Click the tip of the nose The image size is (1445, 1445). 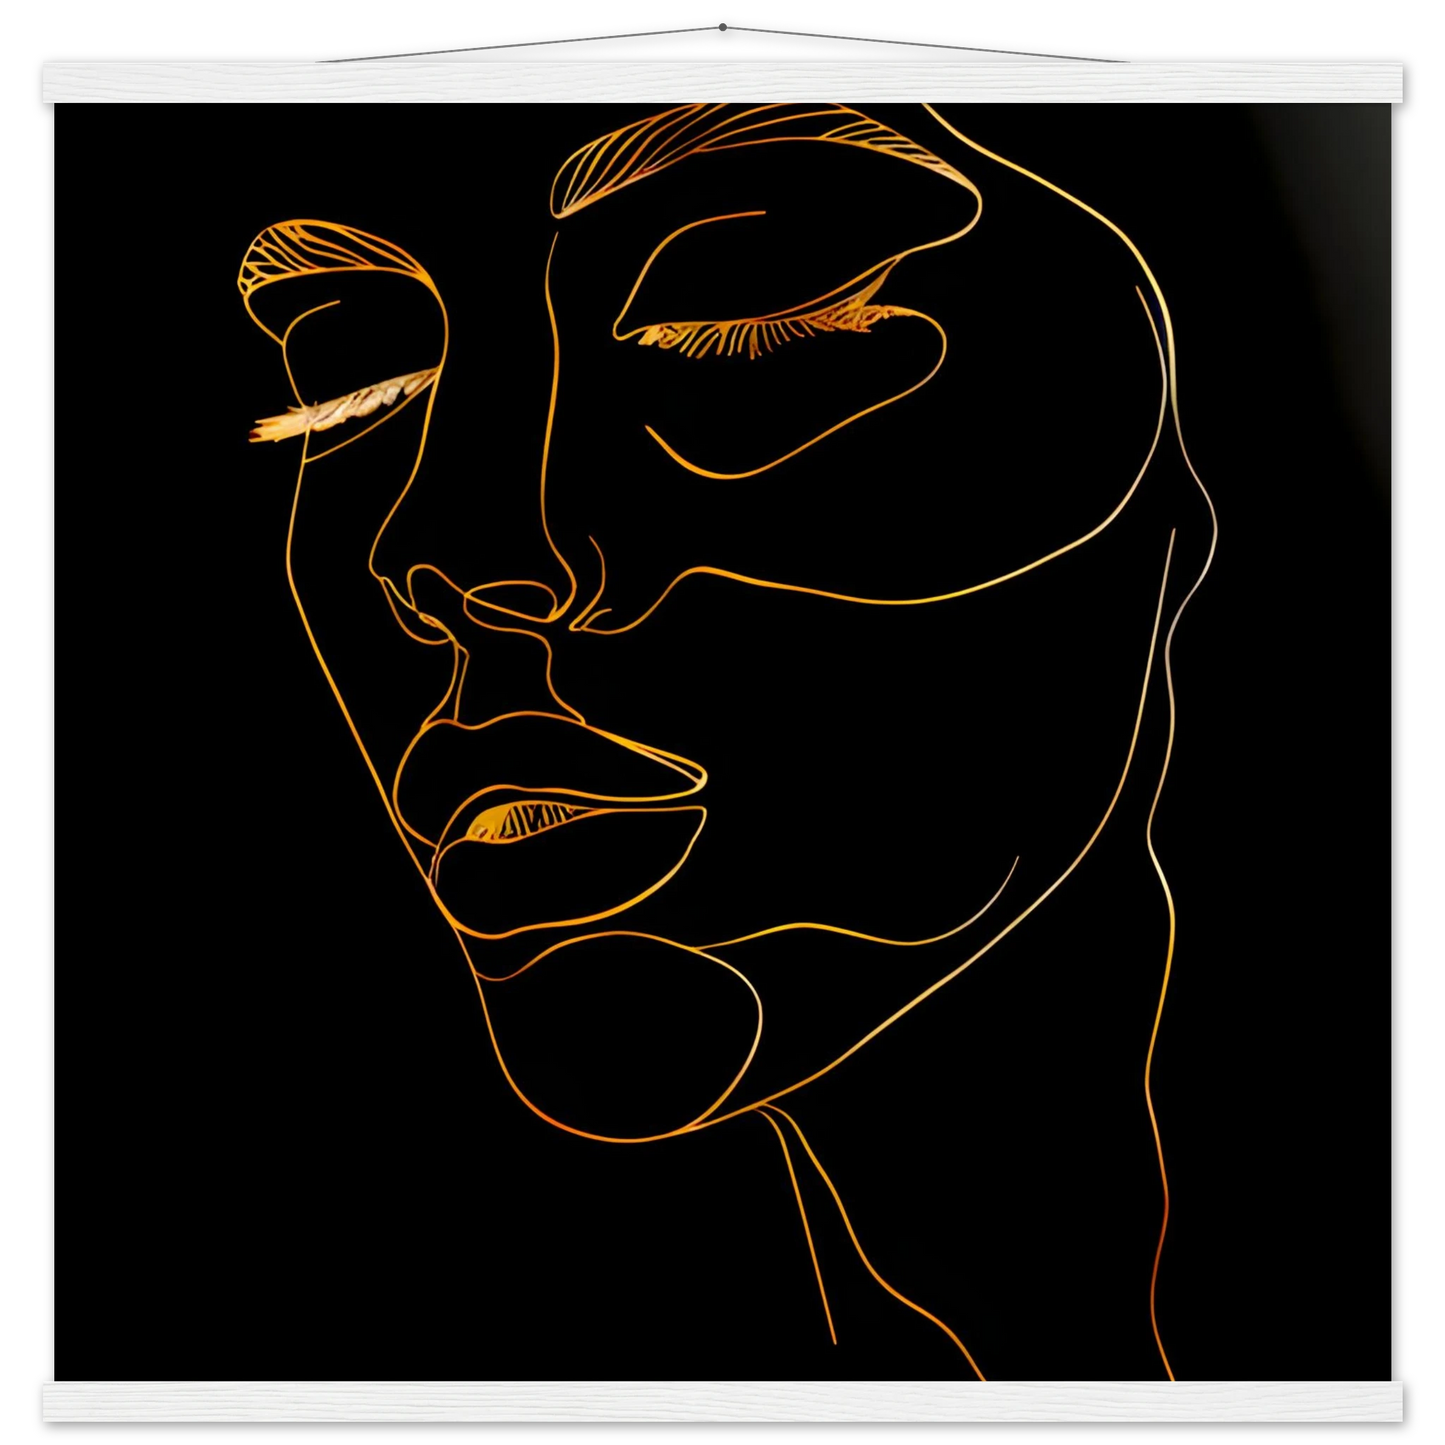(510, 602)
